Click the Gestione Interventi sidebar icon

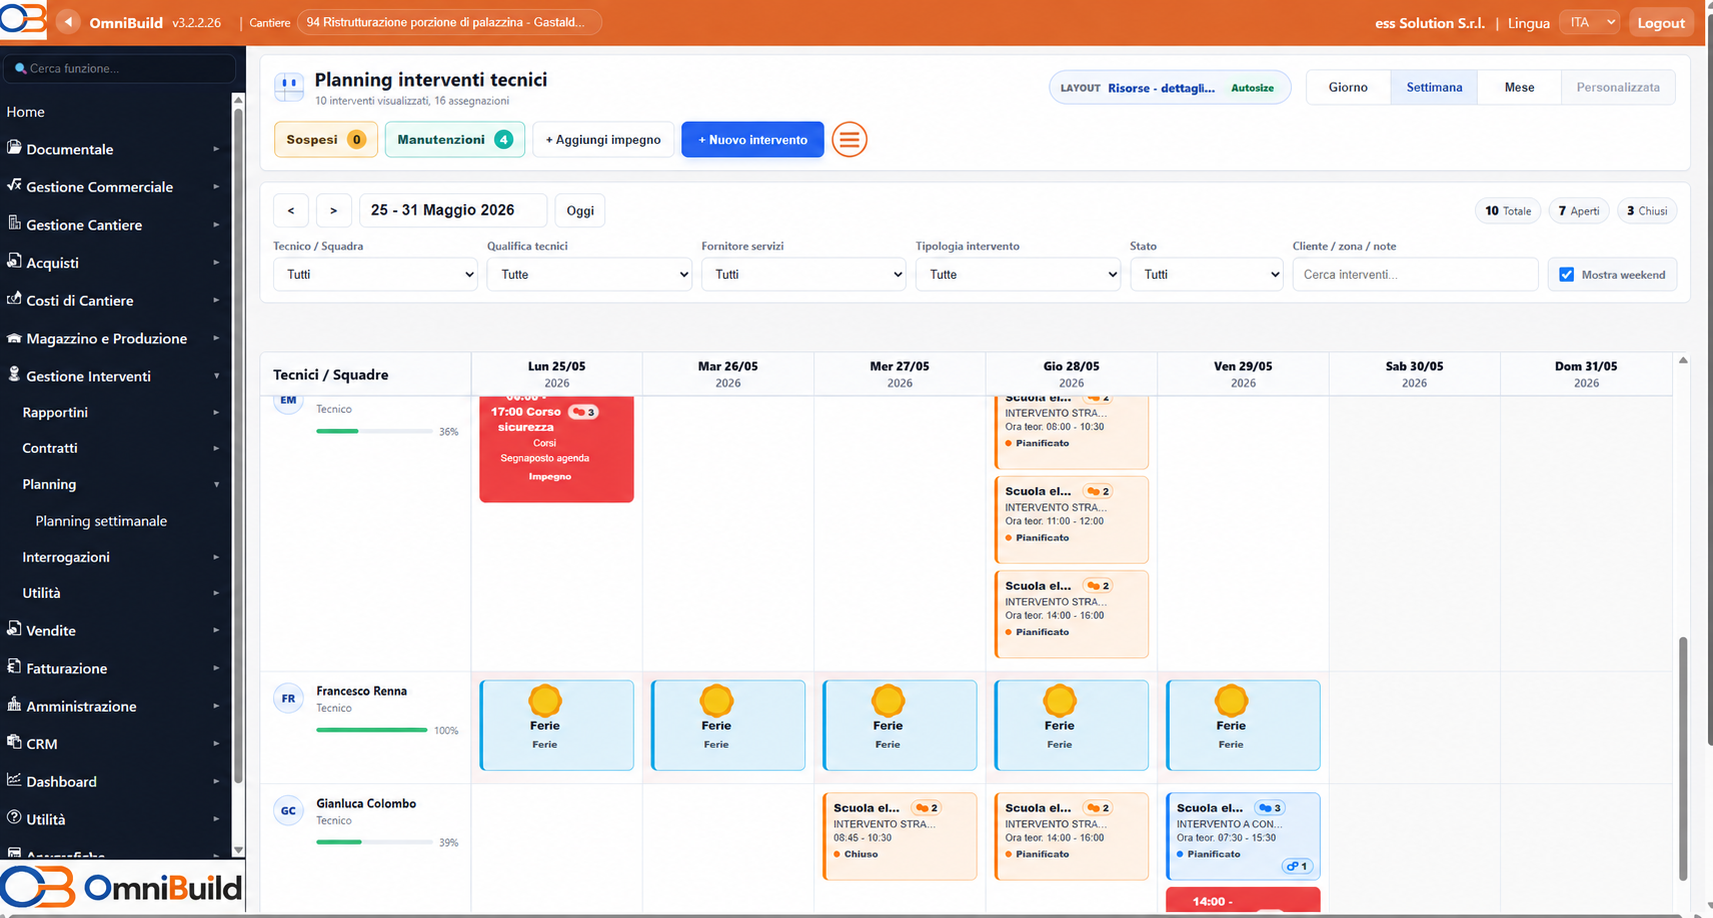coord(14,374)
